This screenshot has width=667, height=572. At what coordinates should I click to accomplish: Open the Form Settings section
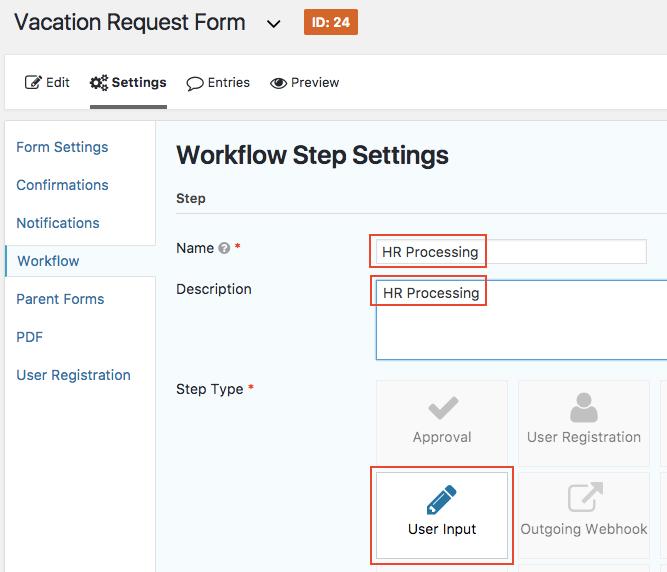(62, 147)
